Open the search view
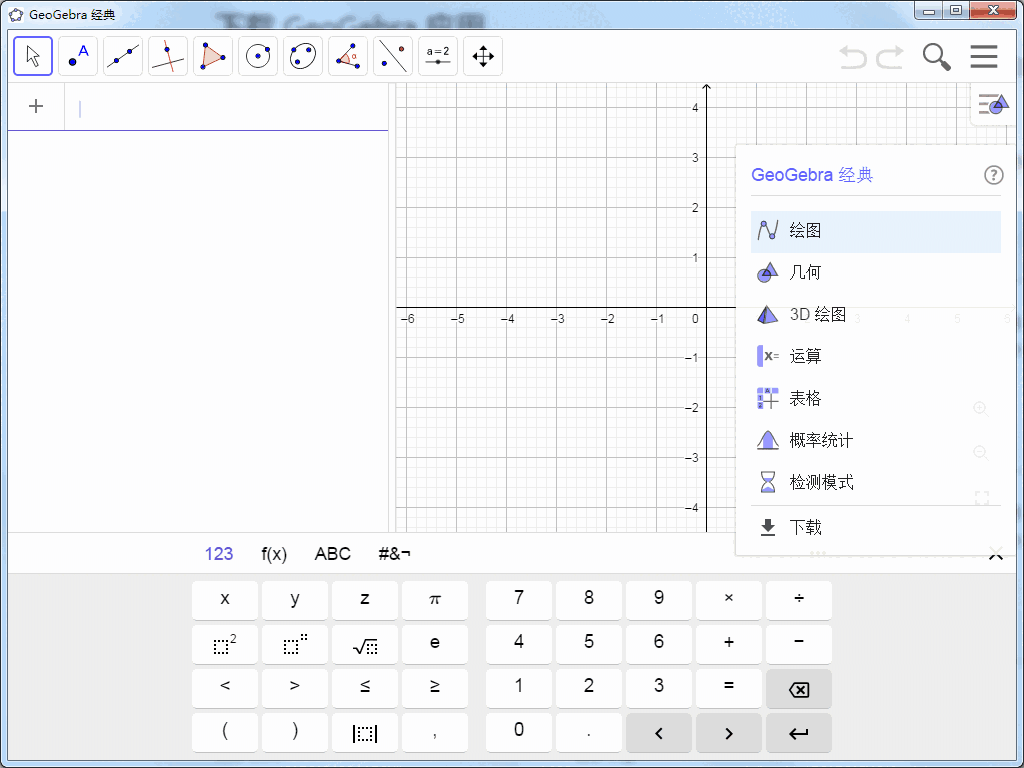Viewport: 1024px width, 768px height. [936, 57]
